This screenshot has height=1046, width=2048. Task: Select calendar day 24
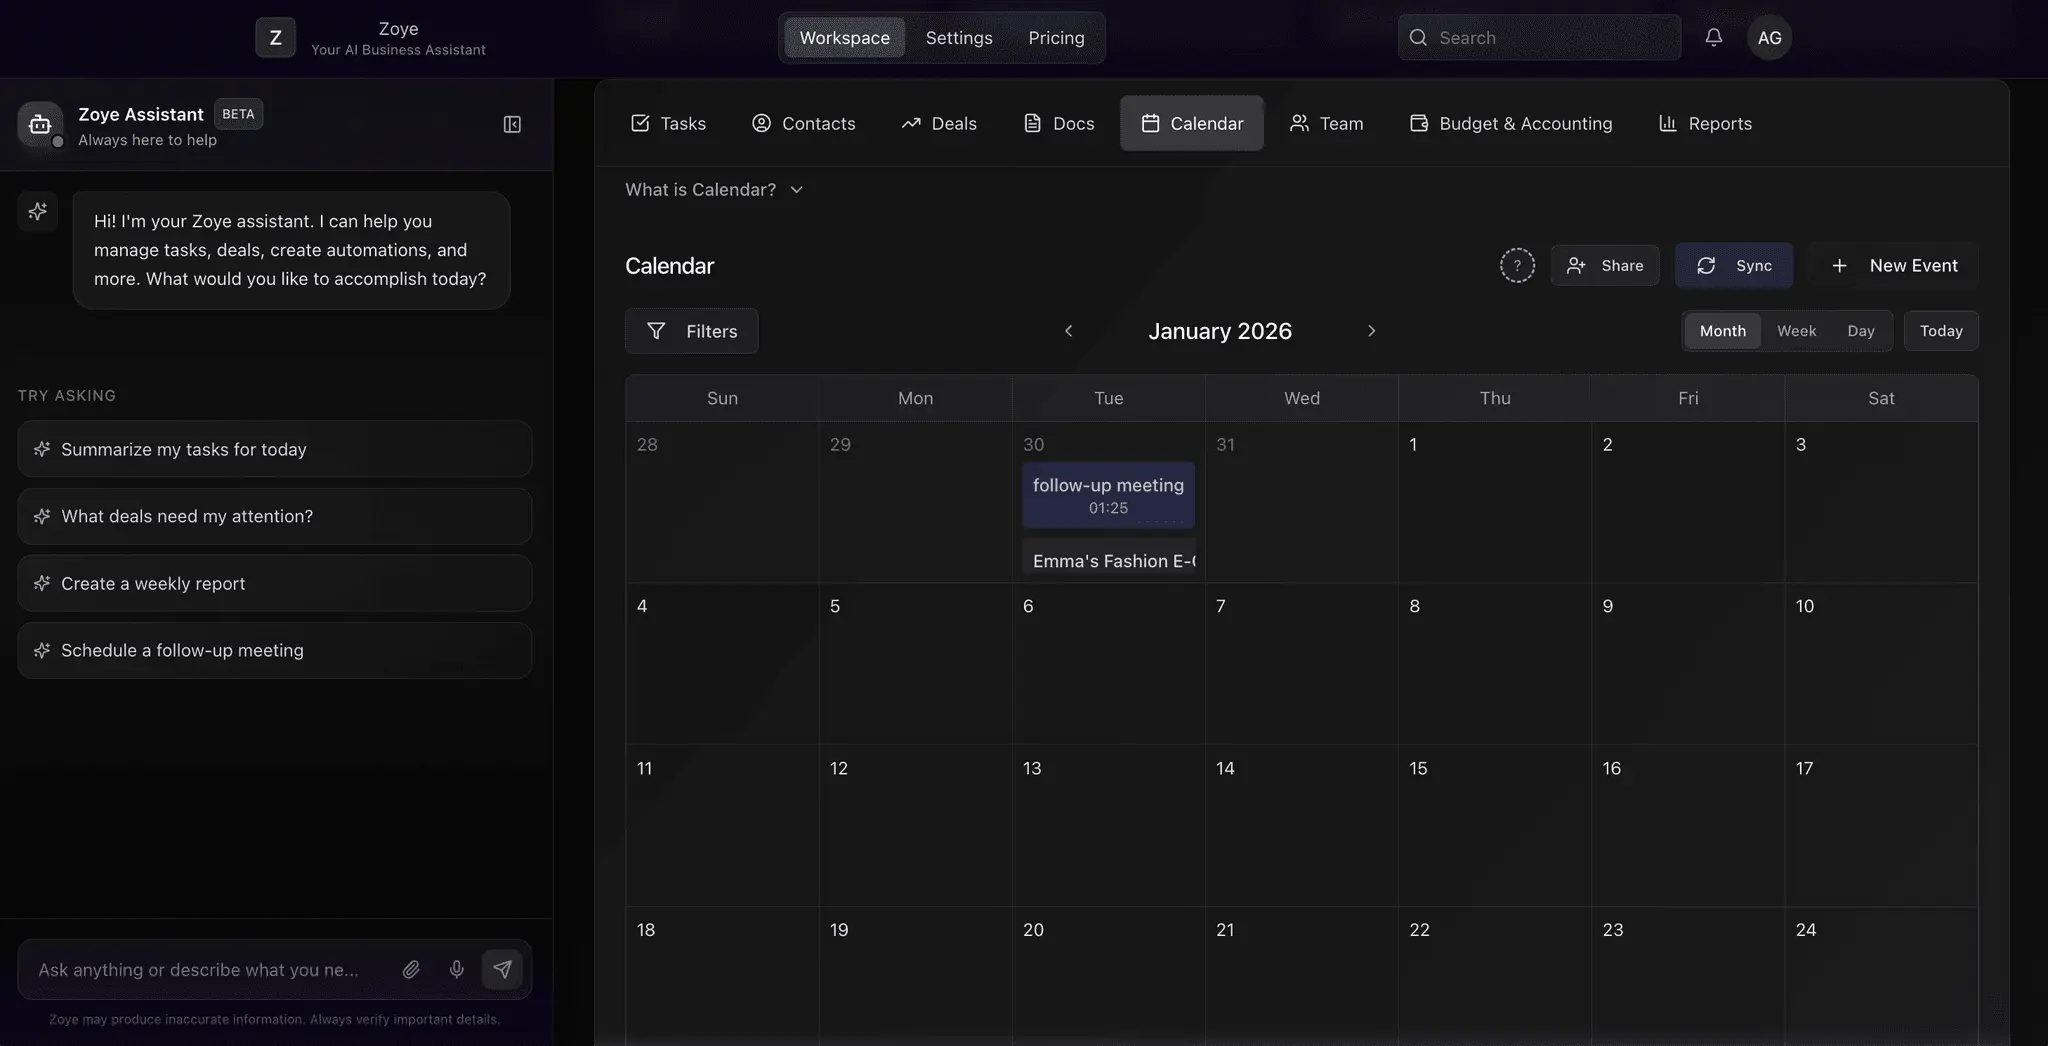click(x=1881, y=977)
